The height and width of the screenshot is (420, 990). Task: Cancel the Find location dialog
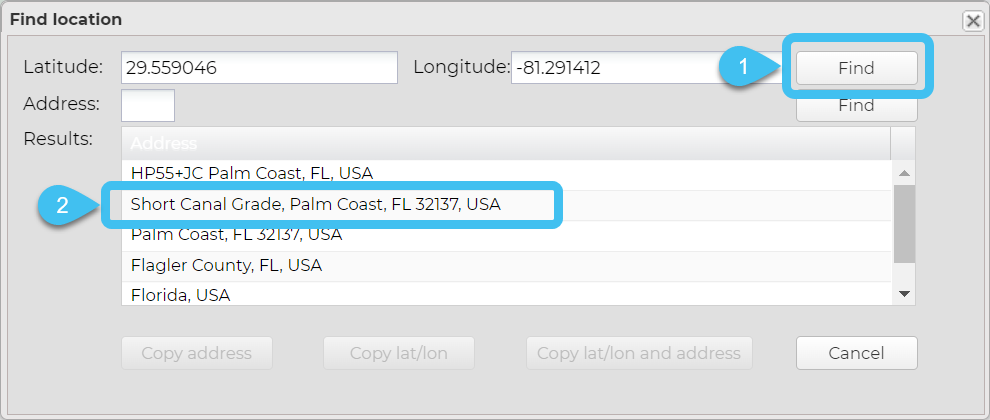point(856,353)
